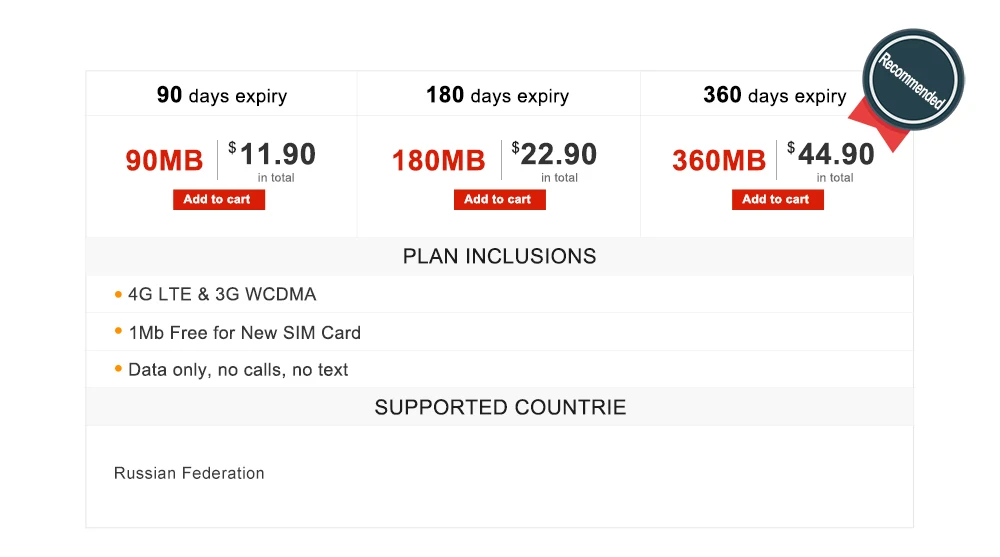The height and width of the screenshot is (557, 1000).
Task: Click the 180MB data amount
Action: tap(438, 160)
